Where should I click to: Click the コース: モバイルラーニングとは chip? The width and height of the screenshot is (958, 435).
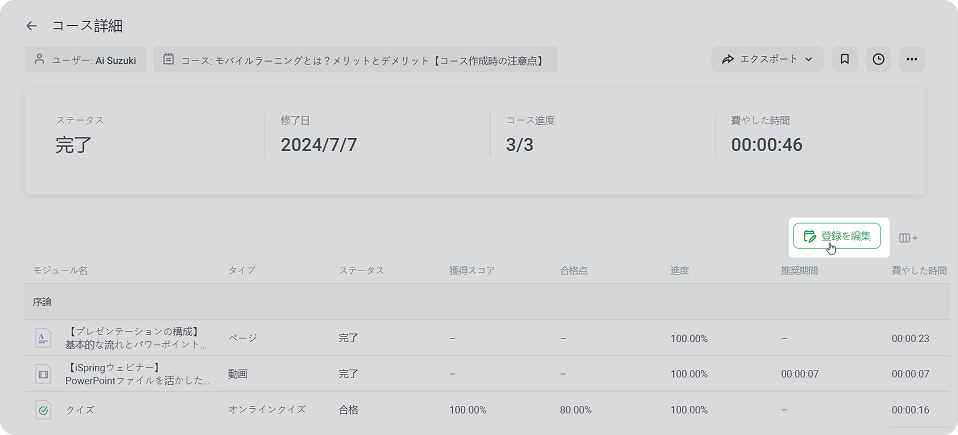[x=355, y=60]
